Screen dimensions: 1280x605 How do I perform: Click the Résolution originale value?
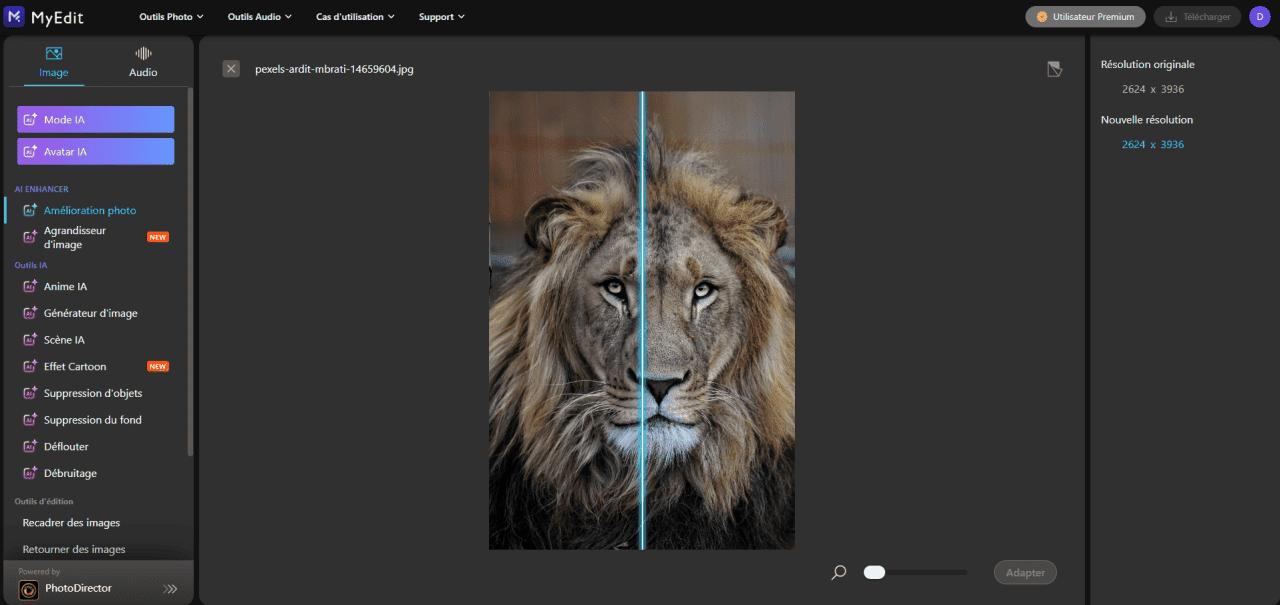(1153, 89)
